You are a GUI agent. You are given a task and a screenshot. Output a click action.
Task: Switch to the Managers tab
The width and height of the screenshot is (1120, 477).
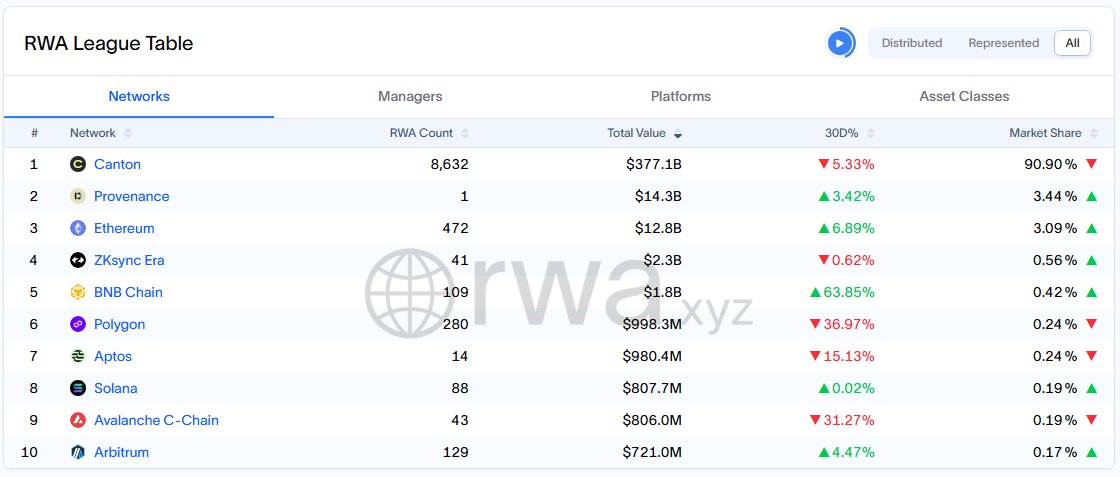pyautogui.click(x=410, y=96)
